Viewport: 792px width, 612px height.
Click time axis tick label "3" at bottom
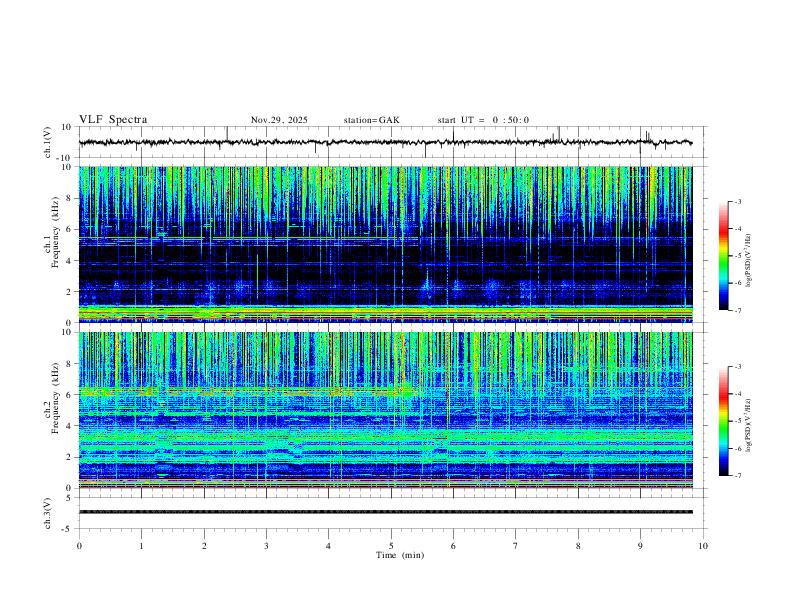[x=266, y=546]
